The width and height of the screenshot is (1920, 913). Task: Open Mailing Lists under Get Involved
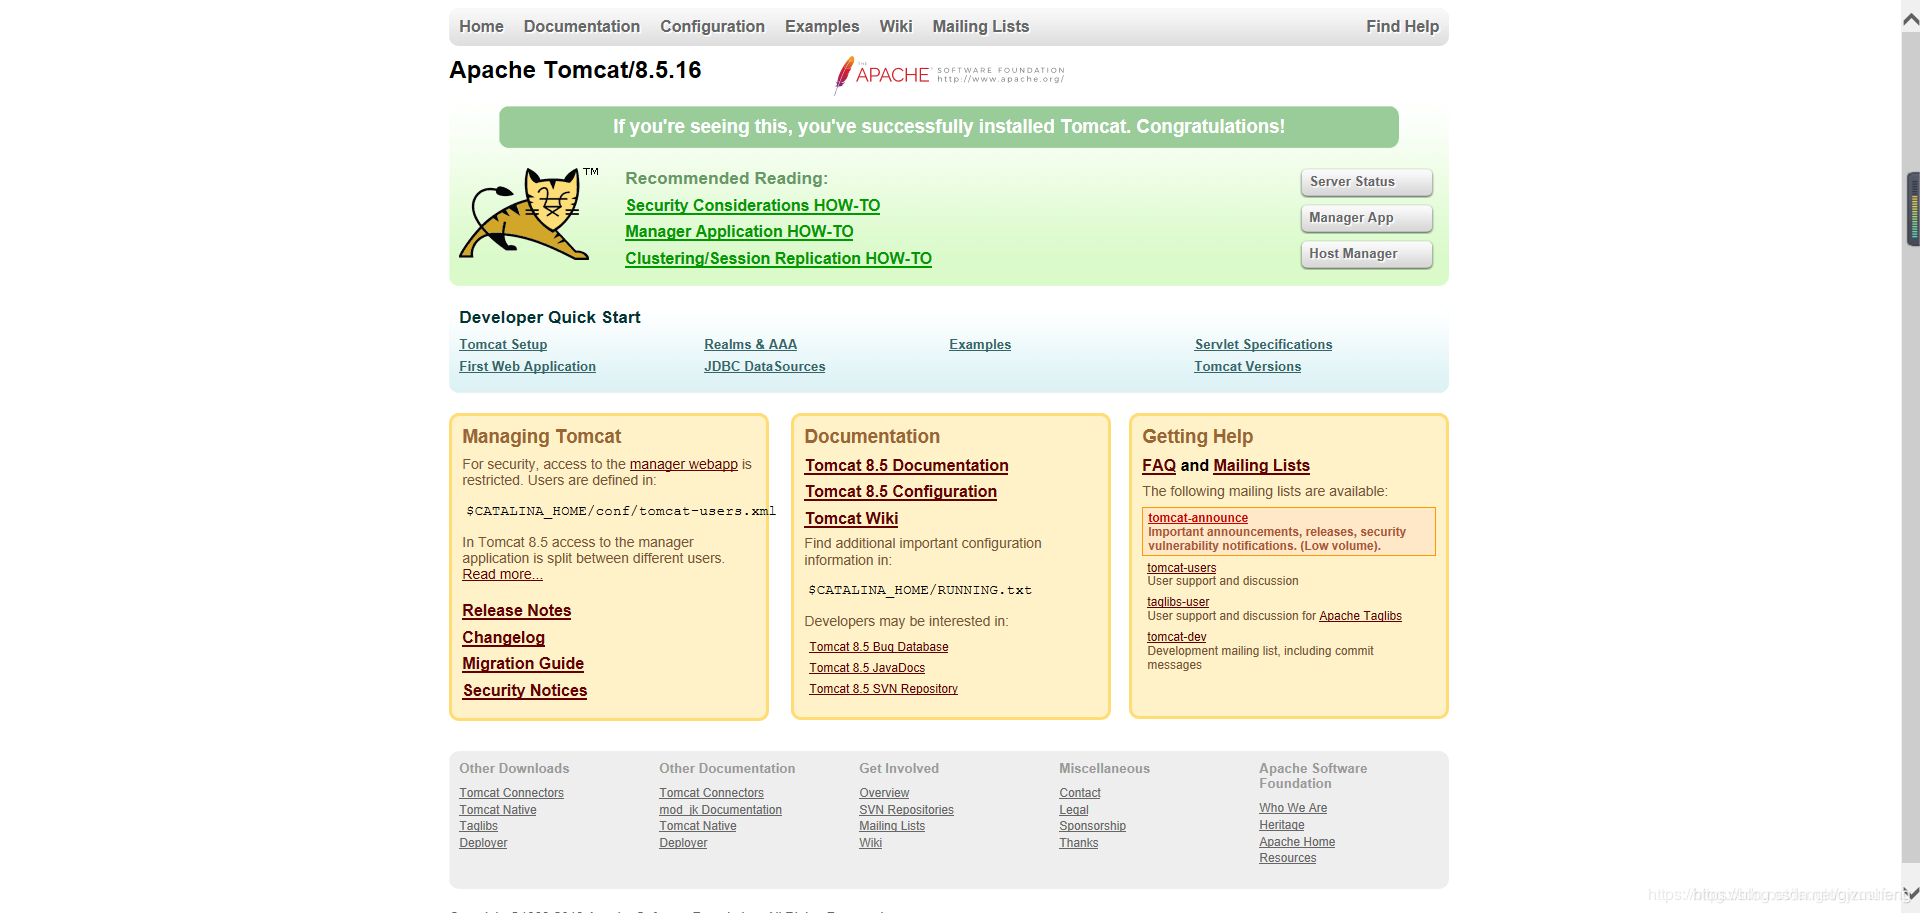pos(892,826)
